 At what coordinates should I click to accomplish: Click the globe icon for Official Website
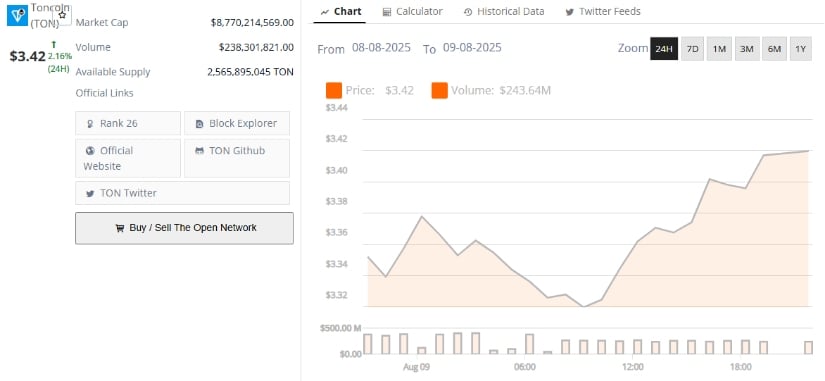tap(90, 151)
